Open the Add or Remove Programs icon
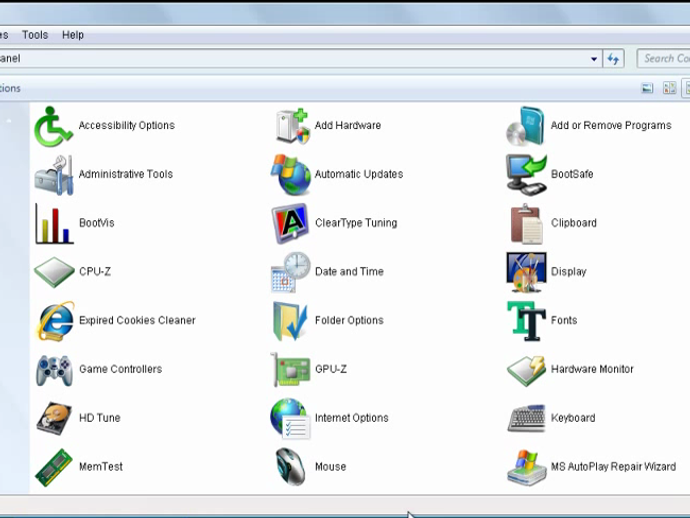 coord(526,126)
